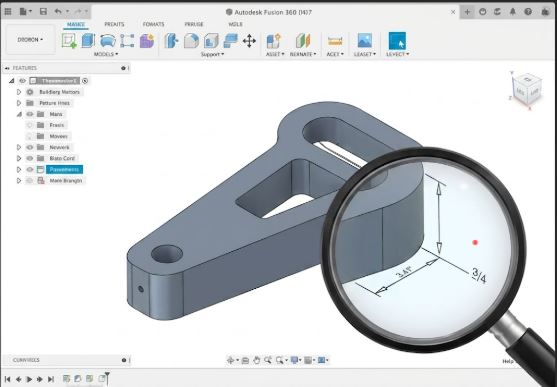Viewport: 557px width, 387px height.
Task: Click the Measure ruler icon
Action: [335, 41]
